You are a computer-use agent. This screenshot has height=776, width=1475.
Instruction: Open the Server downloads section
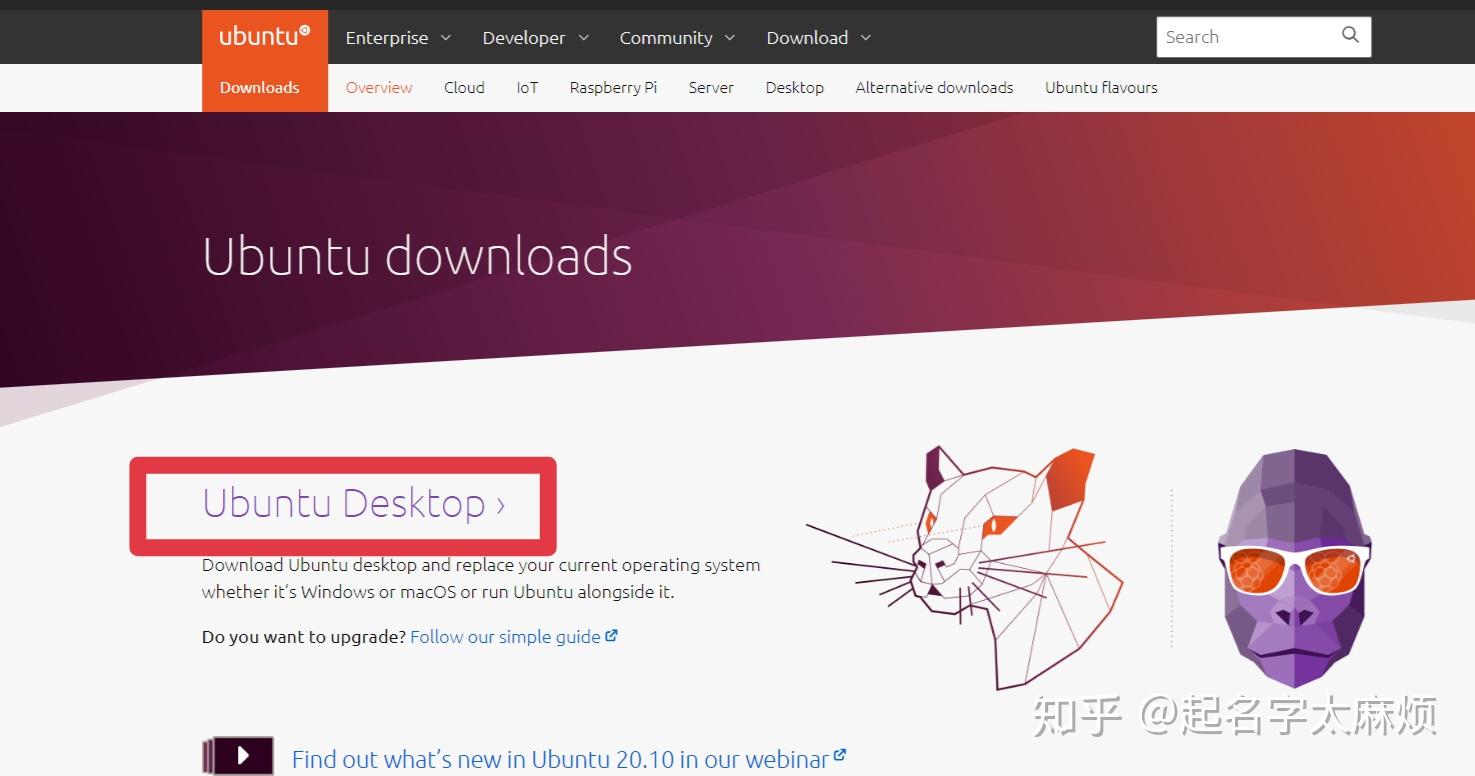click(710, 87)
